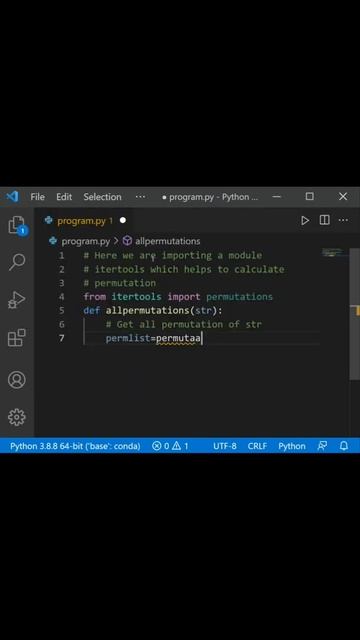Click allpermutations symbol in breadcrumb
360x640 pixels.
click(x=167, y=241)
